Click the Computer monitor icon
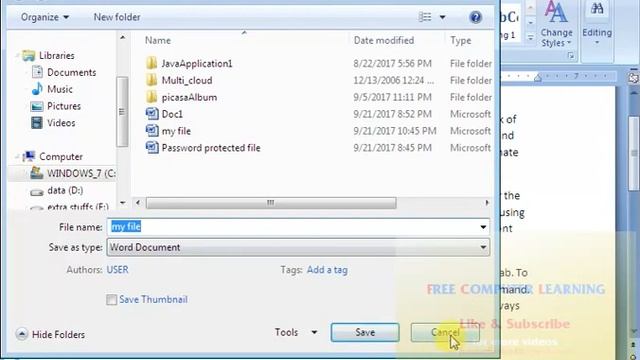 [x=29, y=156]
